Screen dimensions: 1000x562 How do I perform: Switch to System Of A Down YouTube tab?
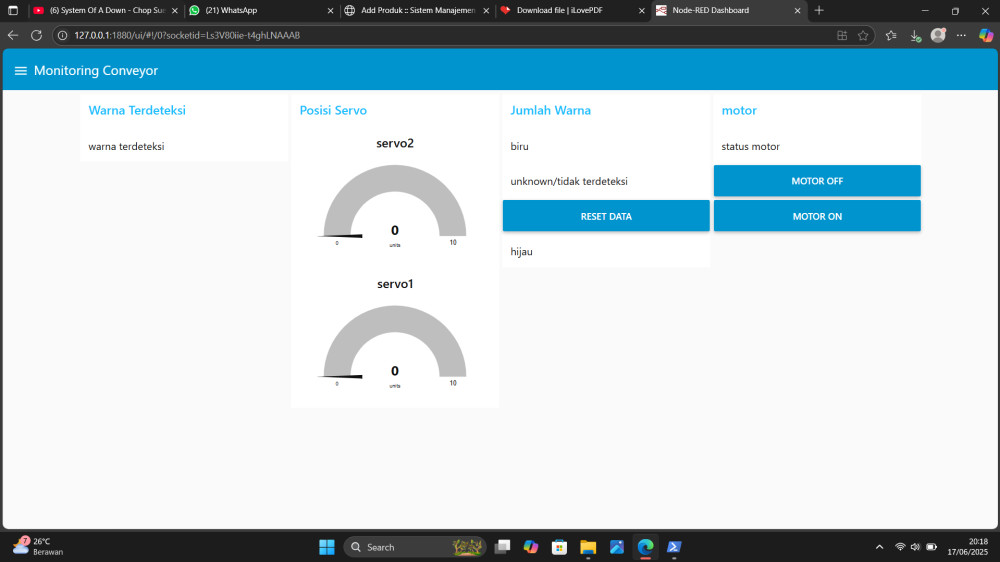[x=106, y=11]
